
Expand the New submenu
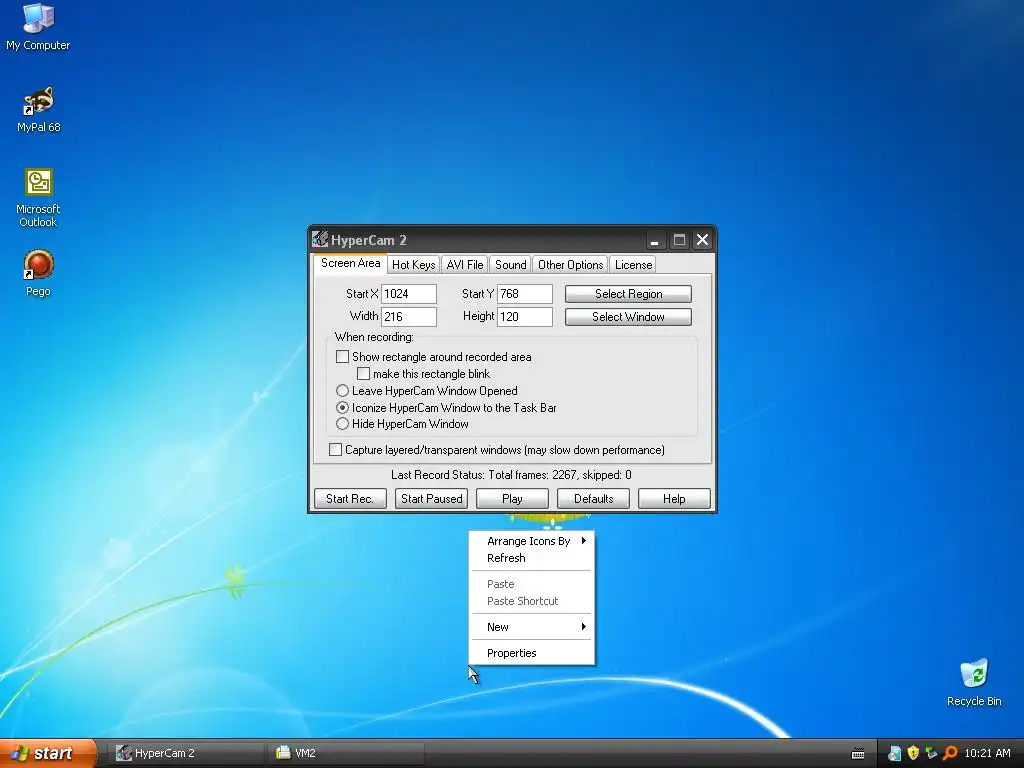click(x=532, y=627)
